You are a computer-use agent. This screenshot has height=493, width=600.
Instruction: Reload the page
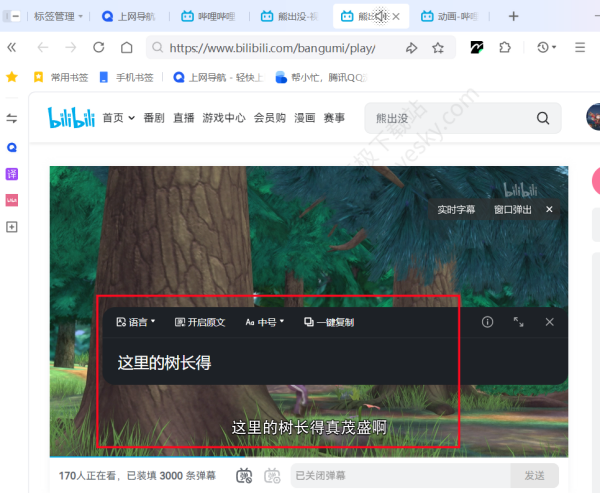pyautogui.click(x=98, y=47)
